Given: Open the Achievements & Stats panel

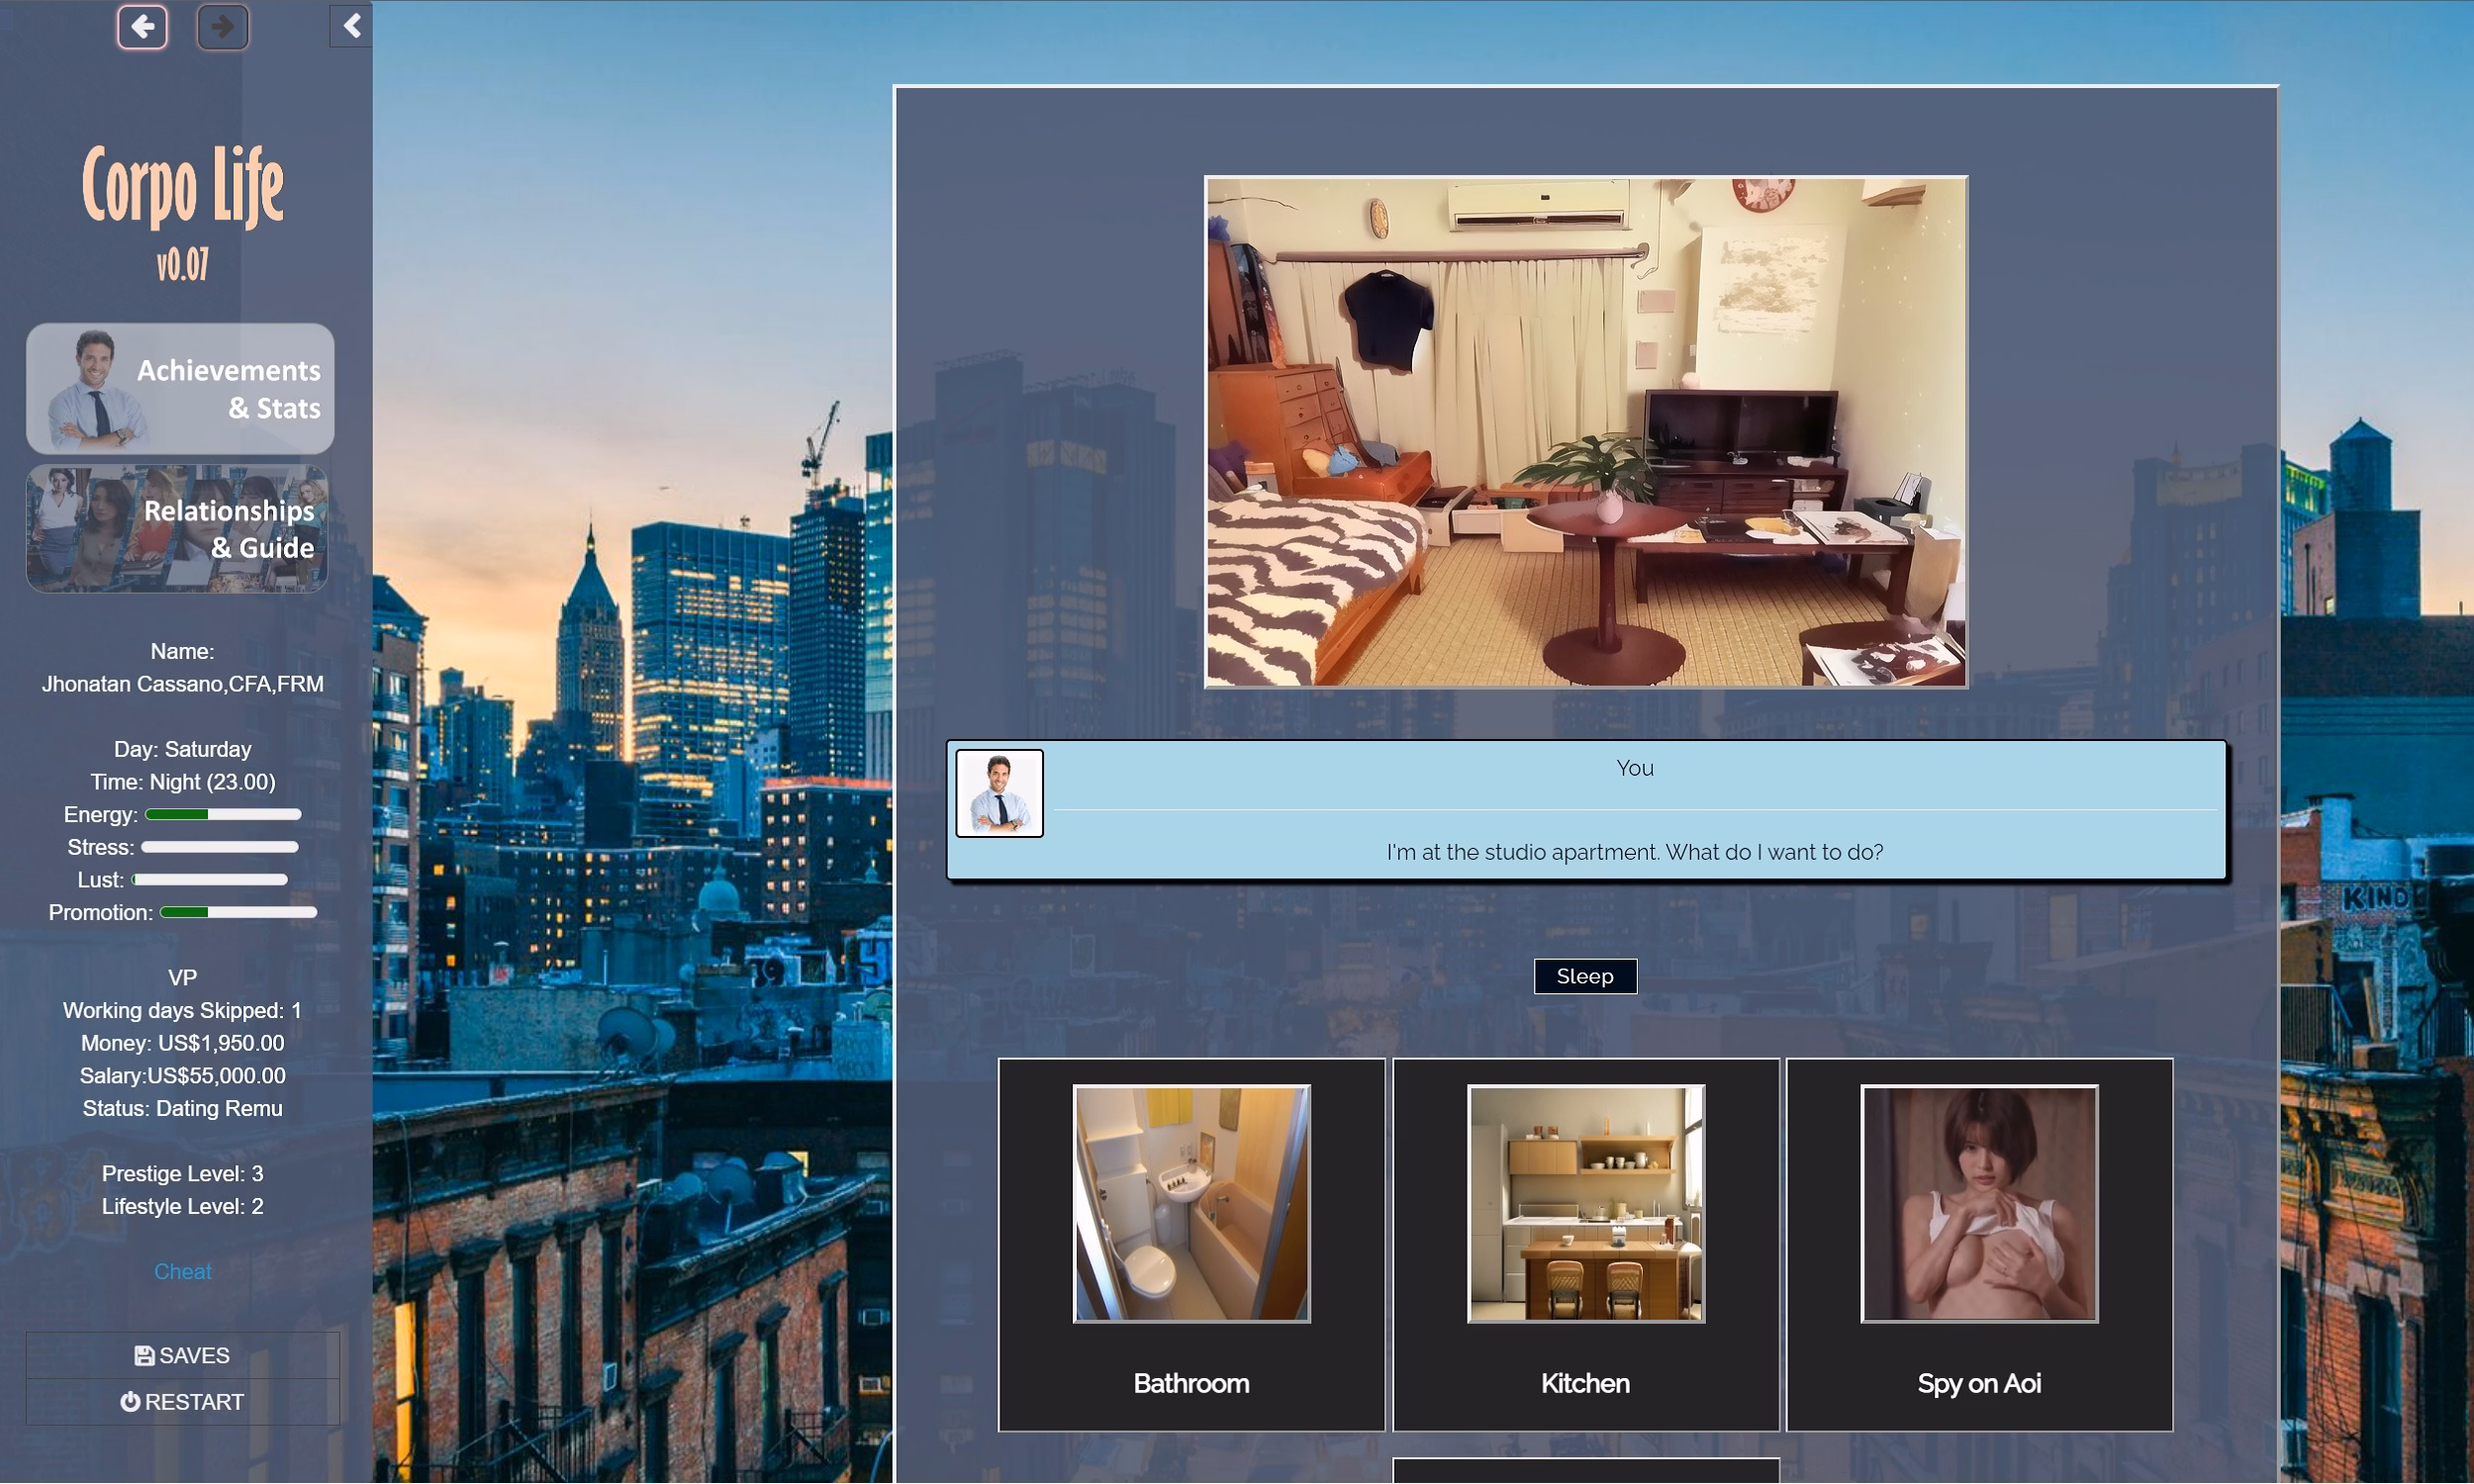Looking at the screenshot, I should click(x=181, y=388).
